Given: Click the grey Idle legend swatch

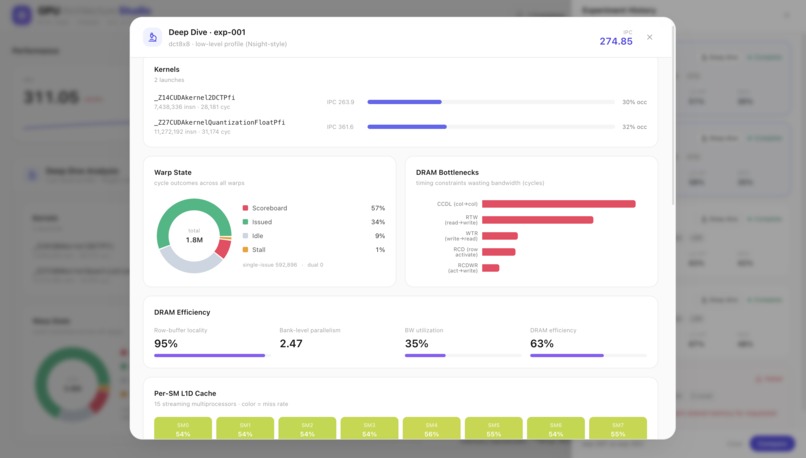Looking at the screenshot, I should (x=245, y=235).
